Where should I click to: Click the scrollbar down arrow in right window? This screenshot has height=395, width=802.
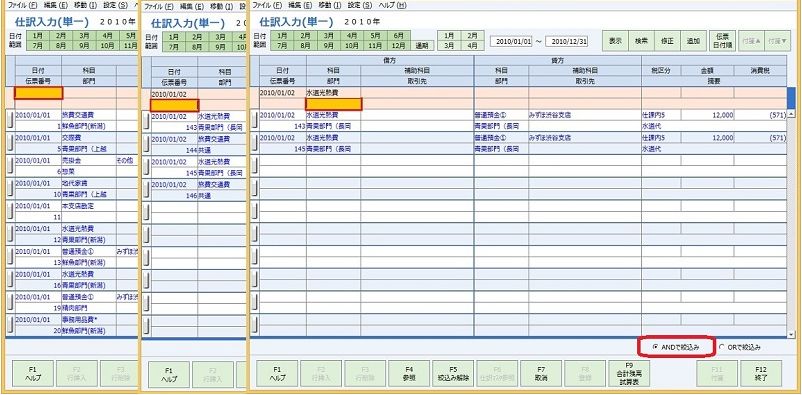pos(791,334)
